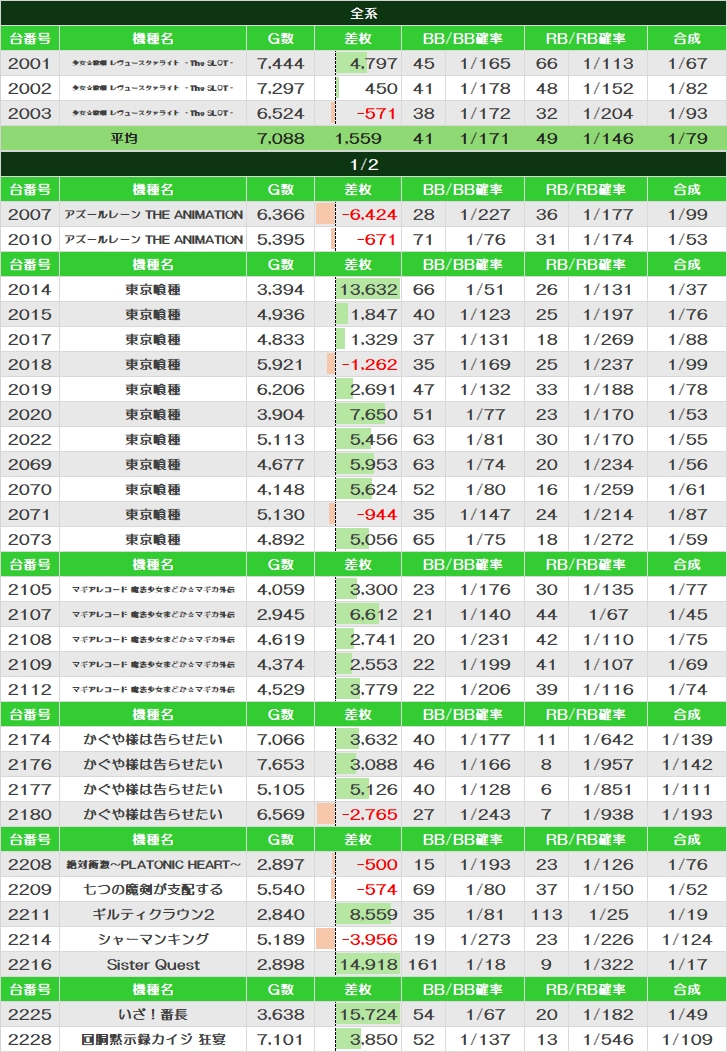The width and height of the screenshot is (727, 1052).
Task: Click シャーマンキング machine name
Action: coord(153,939)
